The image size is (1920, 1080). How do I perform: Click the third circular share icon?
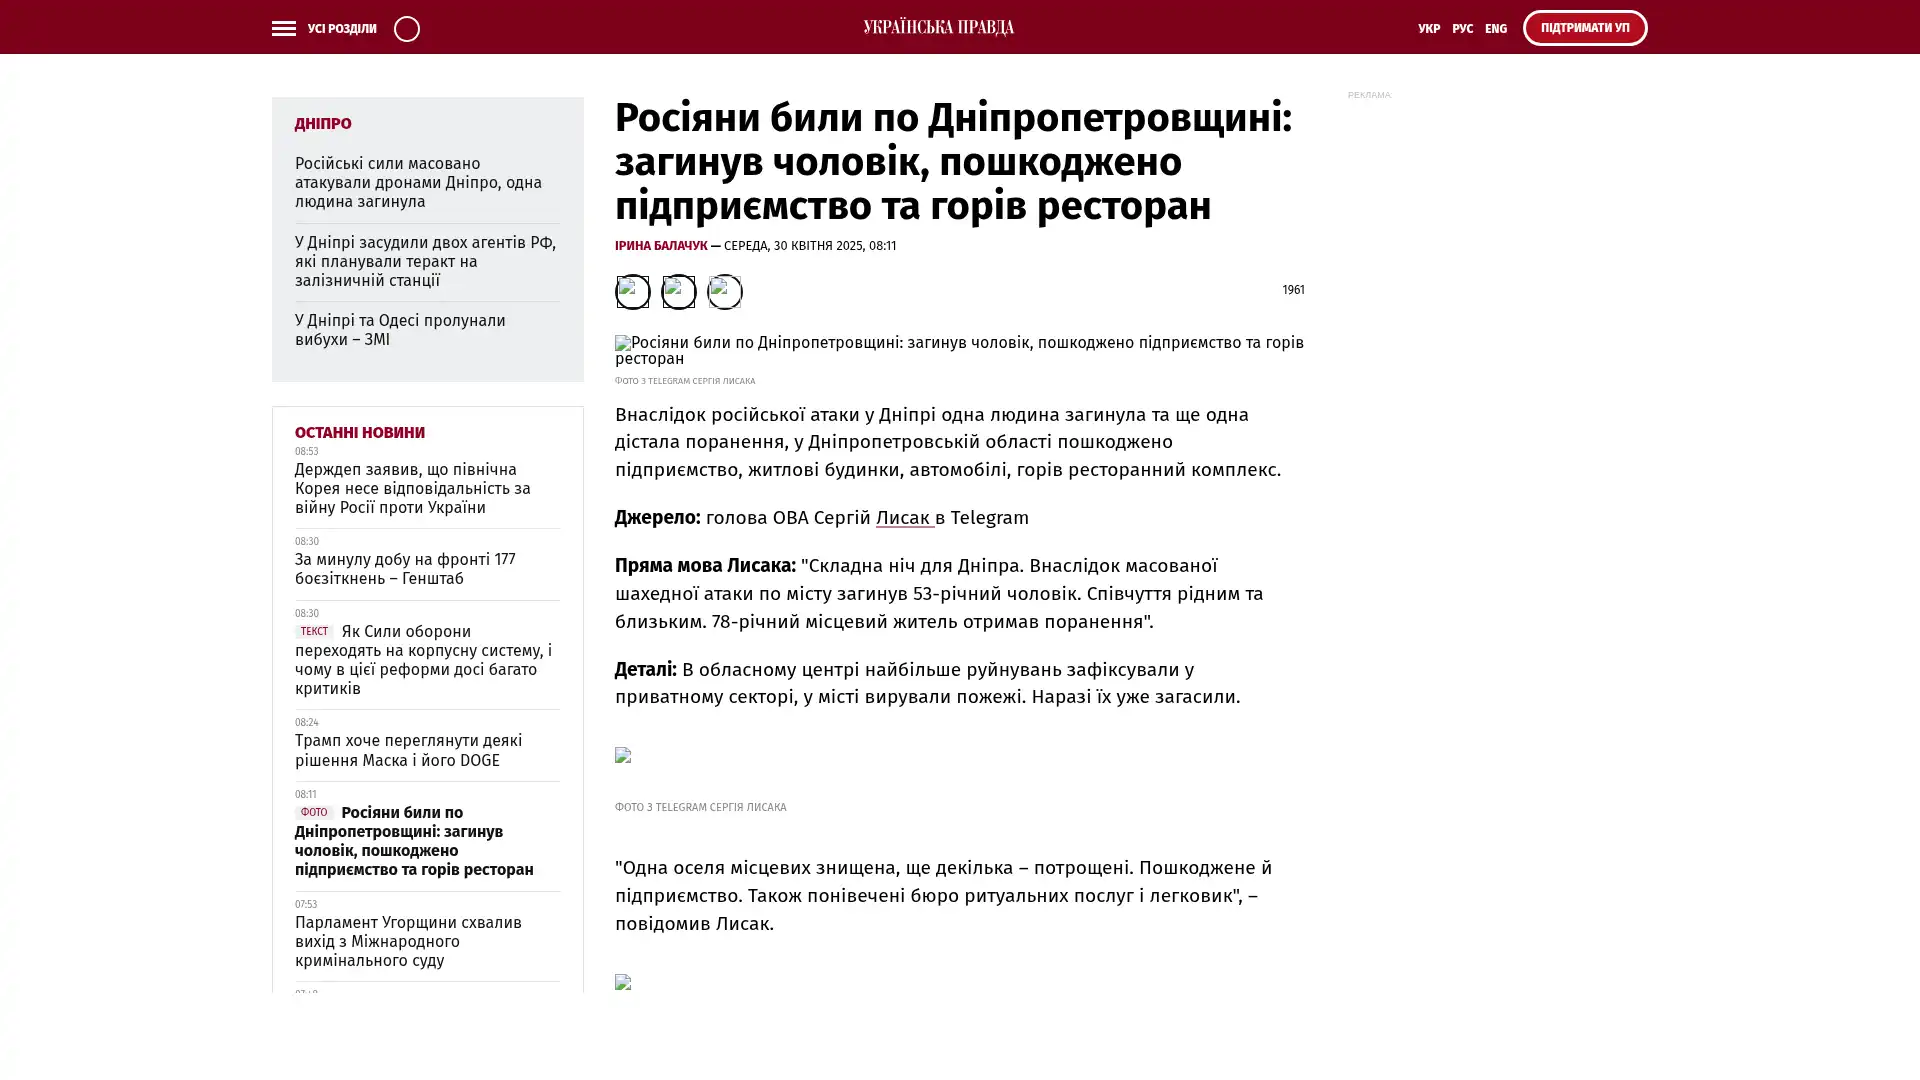(x=724, y=291)
